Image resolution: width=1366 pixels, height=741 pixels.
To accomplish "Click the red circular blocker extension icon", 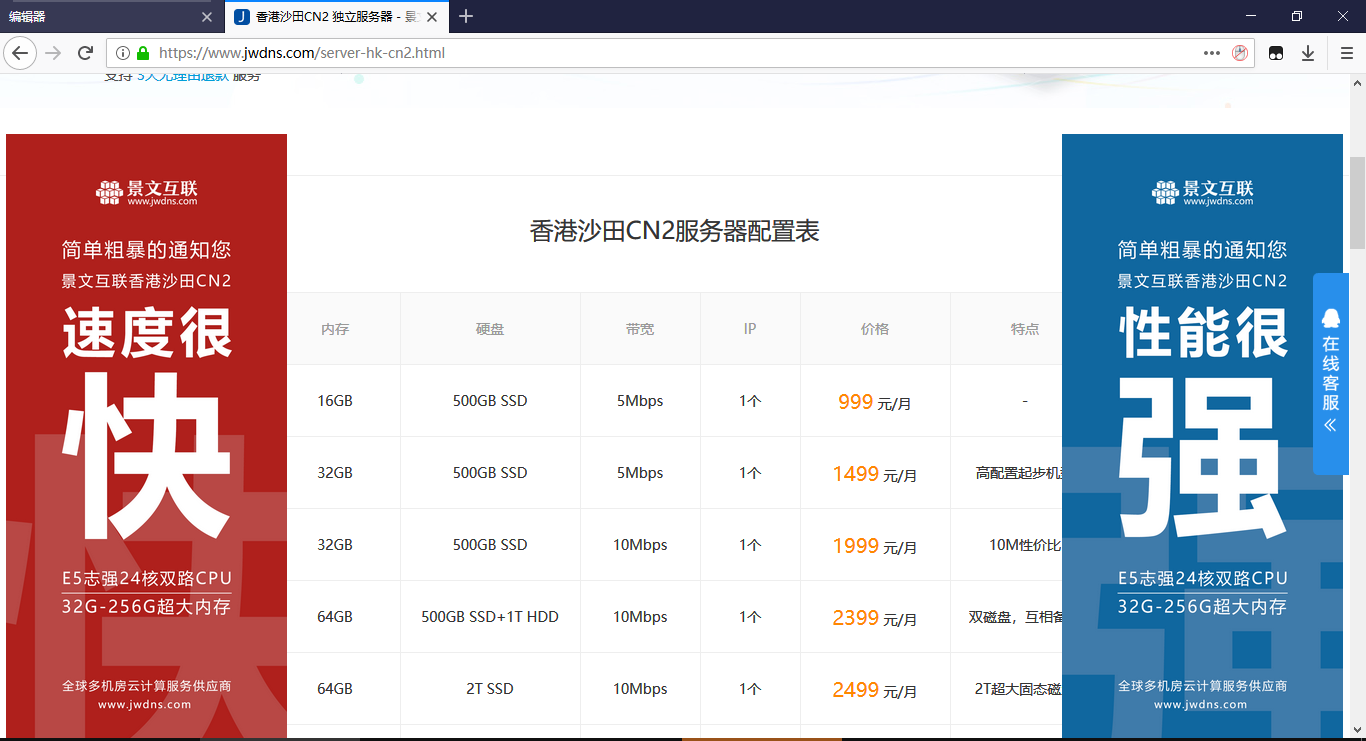I will click(1240, 53).
